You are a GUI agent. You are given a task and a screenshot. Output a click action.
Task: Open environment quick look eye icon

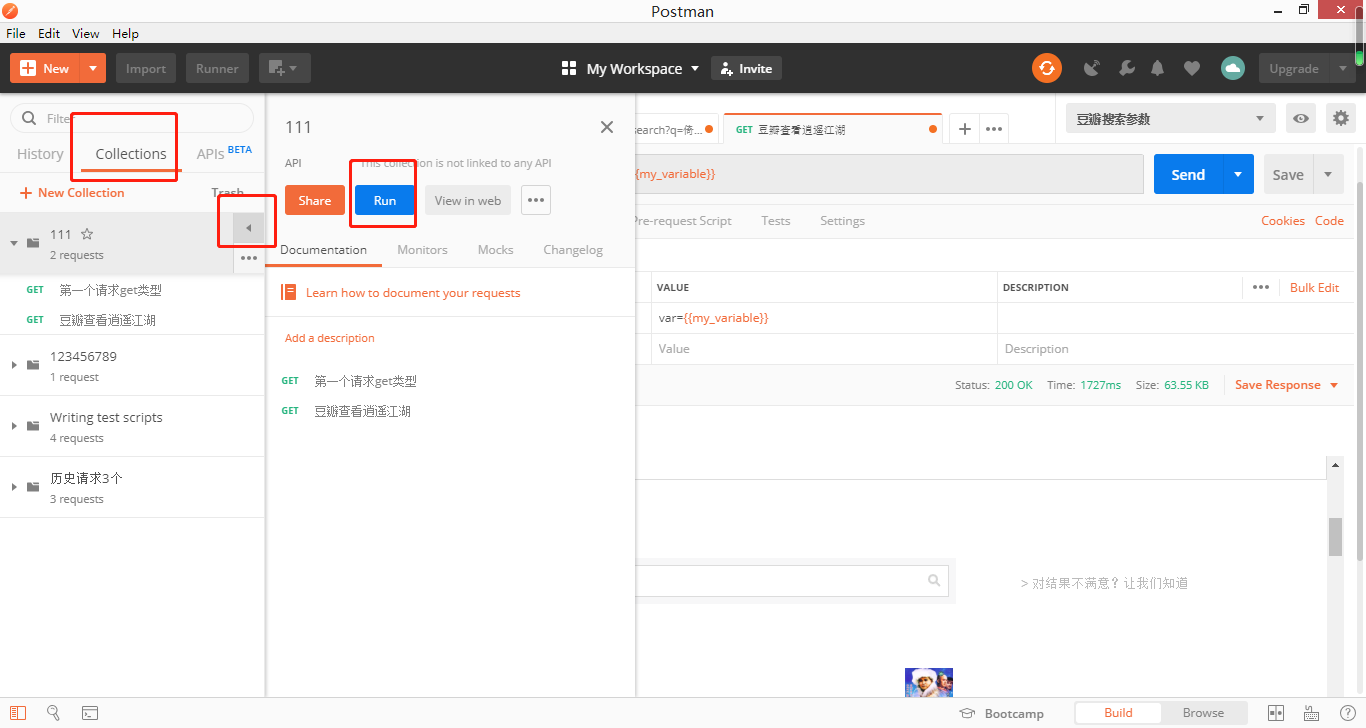(x=1300, y=118)
